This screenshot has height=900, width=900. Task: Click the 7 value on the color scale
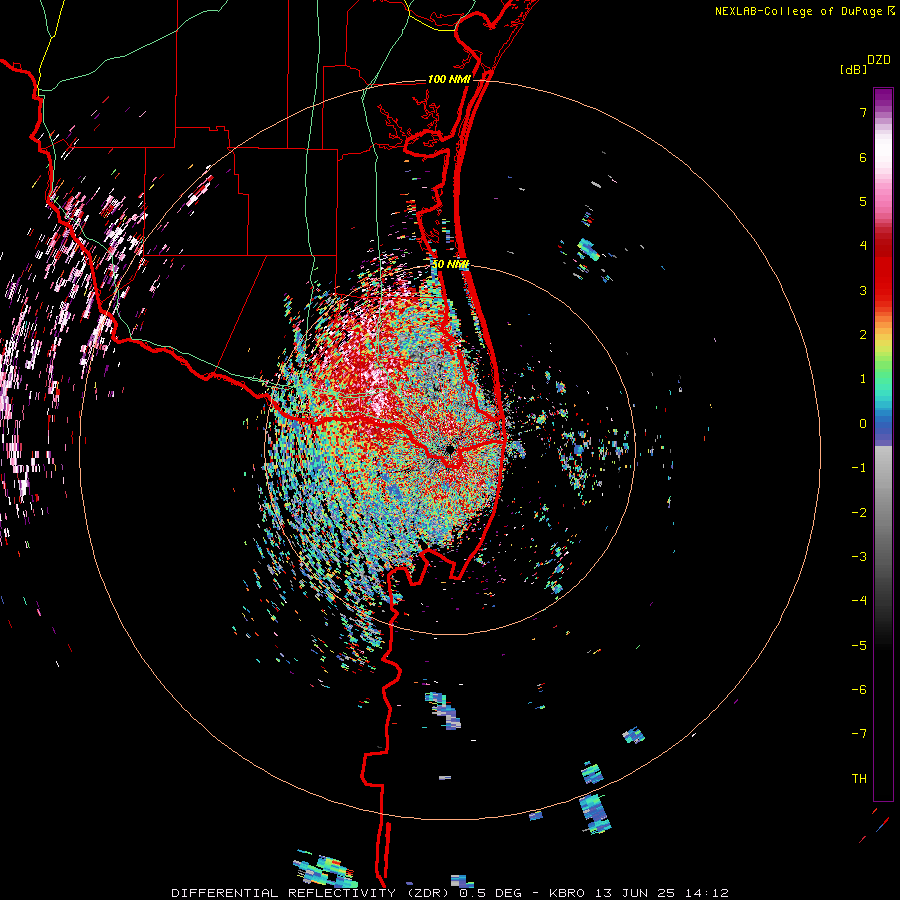(863, 112)
